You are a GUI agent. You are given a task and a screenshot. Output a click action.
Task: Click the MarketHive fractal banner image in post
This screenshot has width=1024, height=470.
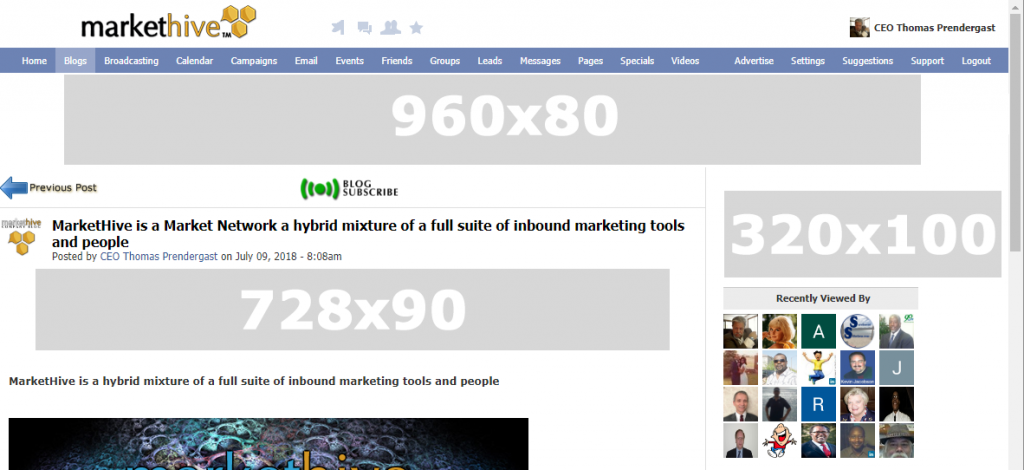(x=268, y=444)
